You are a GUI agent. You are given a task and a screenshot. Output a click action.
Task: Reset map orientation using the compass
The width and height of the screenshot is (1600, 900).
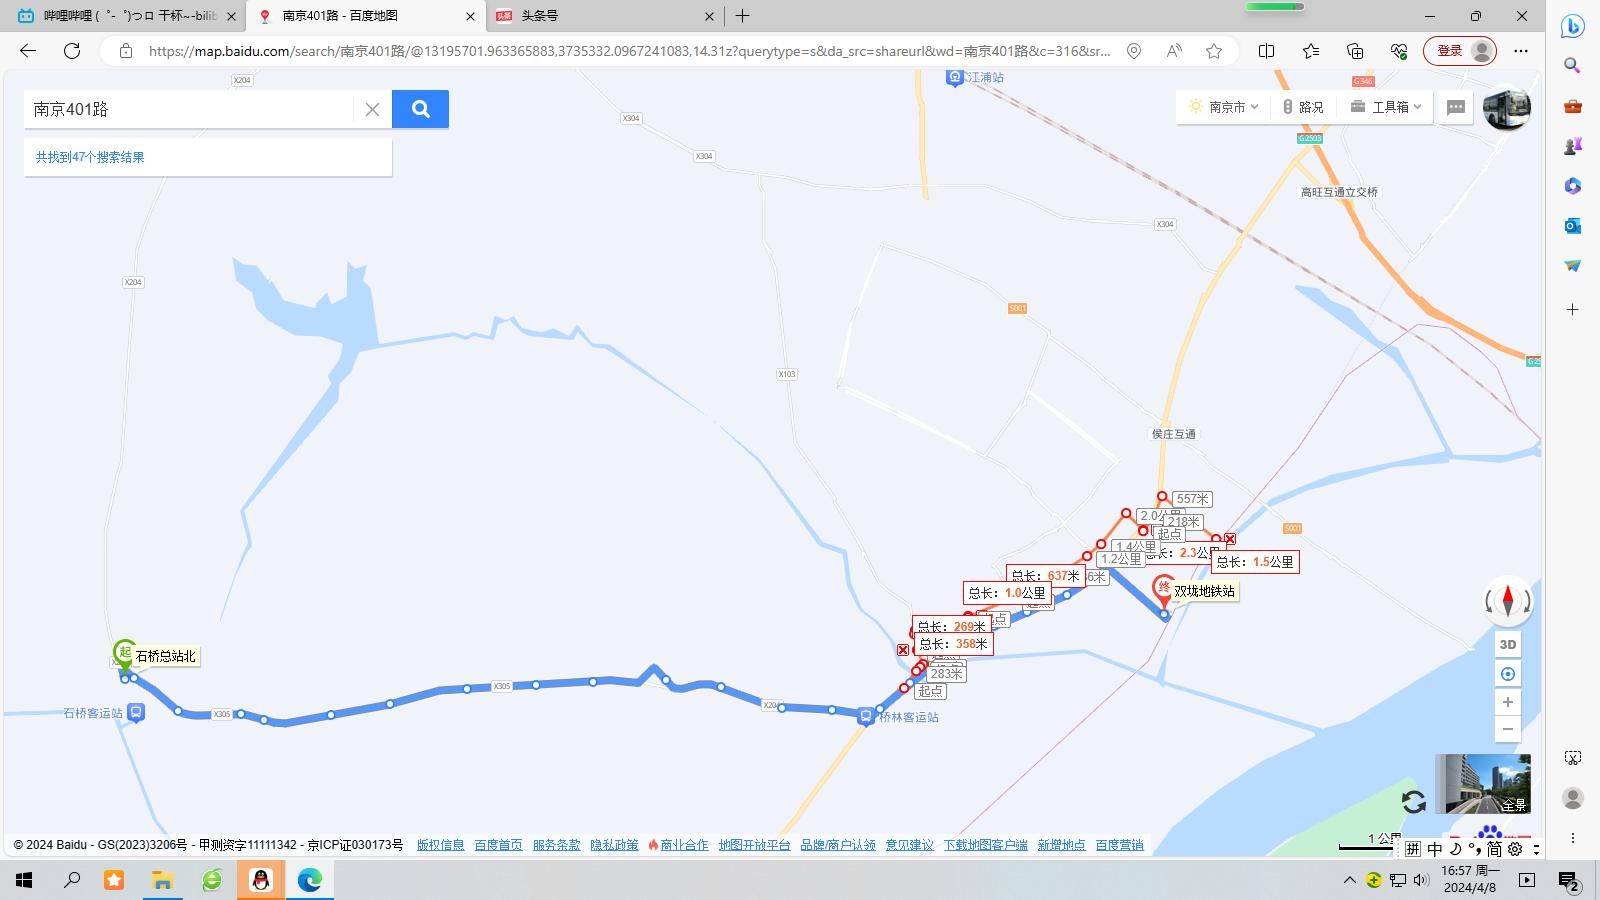[1508, 600]
